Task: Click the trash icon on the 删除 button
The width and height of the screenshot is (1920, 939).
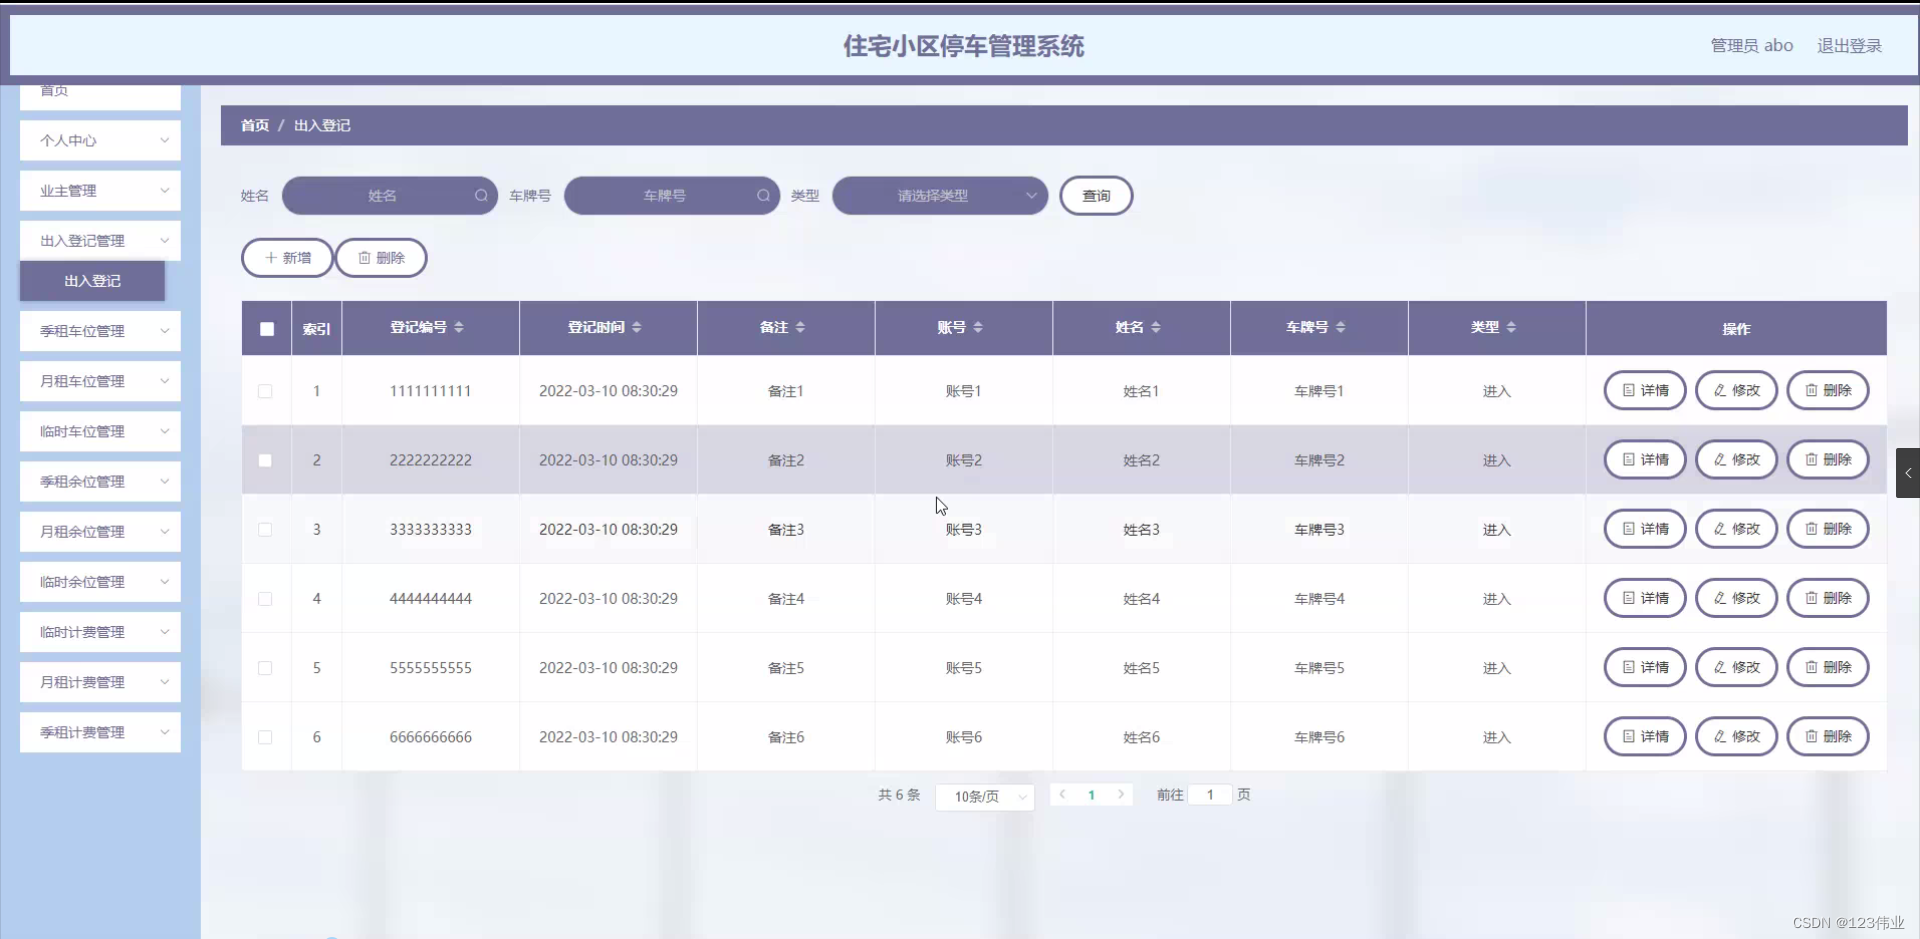Action: click(364, 257)
